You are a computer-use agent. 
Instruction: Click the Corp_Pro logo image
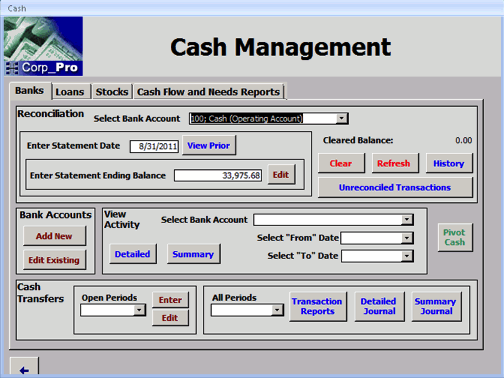coord(43,46)
